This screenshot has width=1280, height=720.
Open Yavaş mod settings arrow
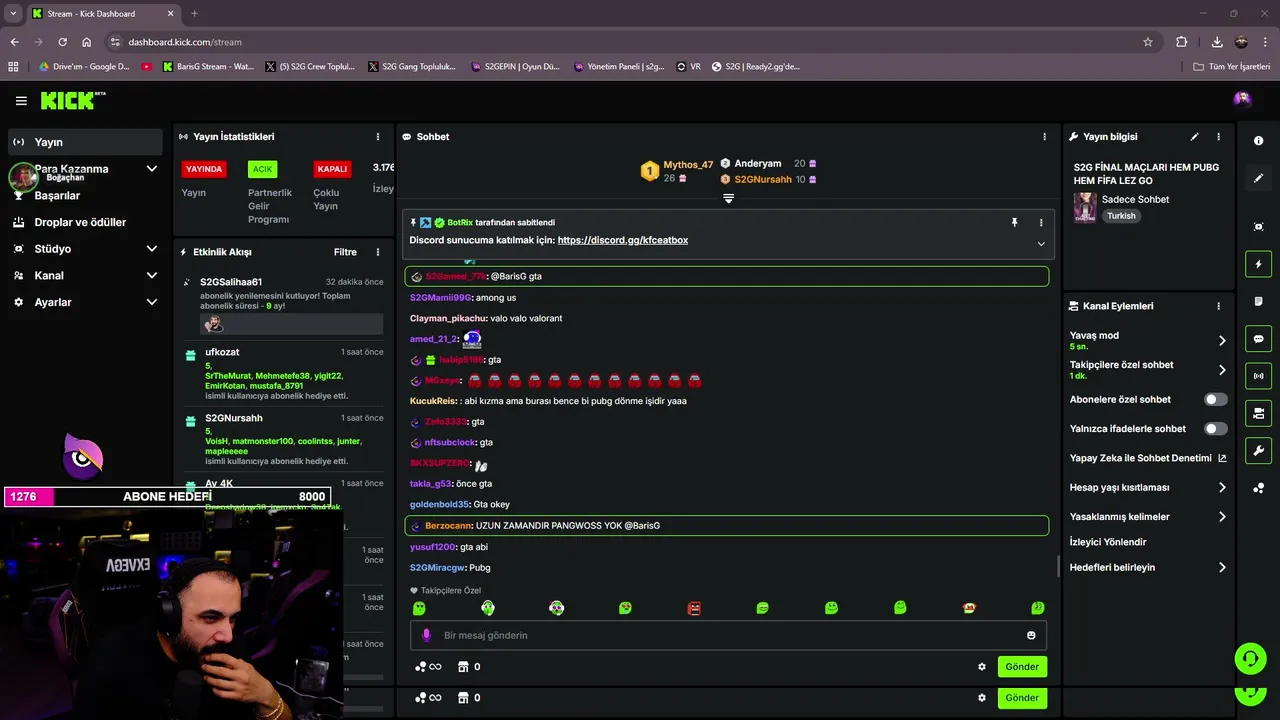point(1222,341)
